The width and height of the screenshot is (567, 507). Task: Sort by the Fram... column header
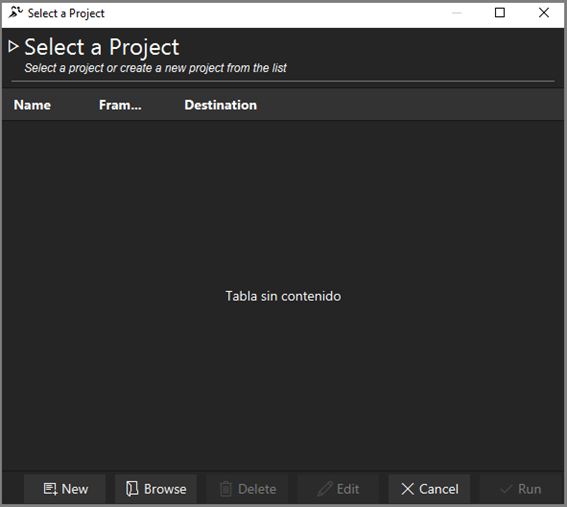120,105
